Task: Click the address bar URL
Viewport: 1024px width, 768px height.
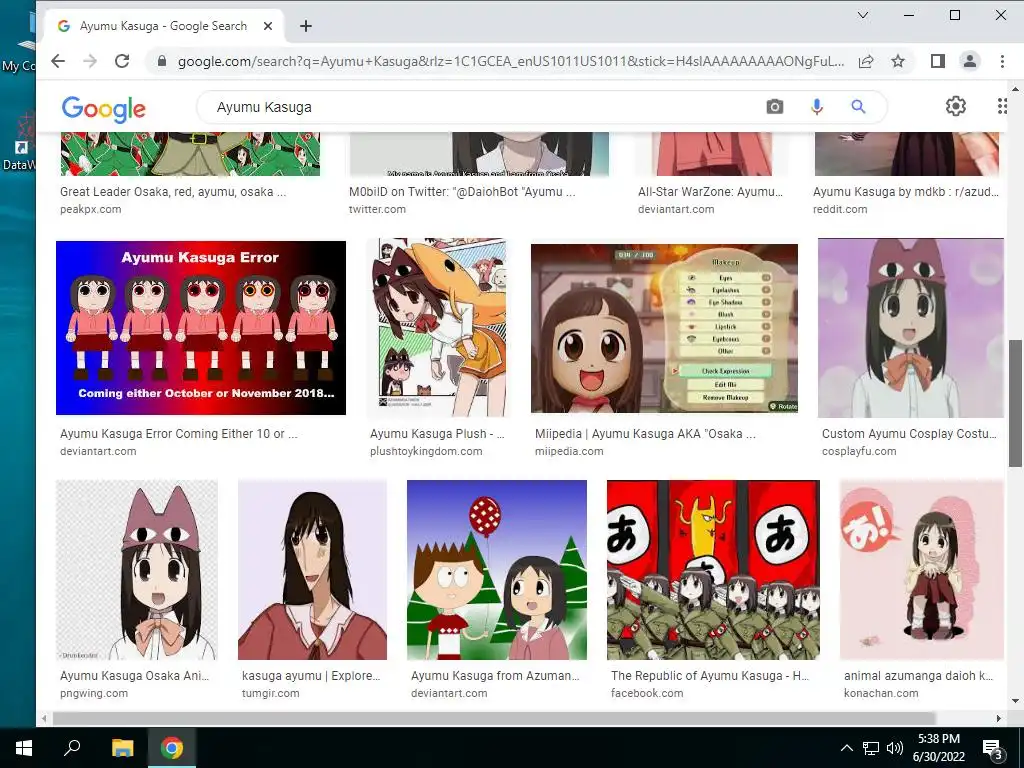Action: tap(511, 61)
